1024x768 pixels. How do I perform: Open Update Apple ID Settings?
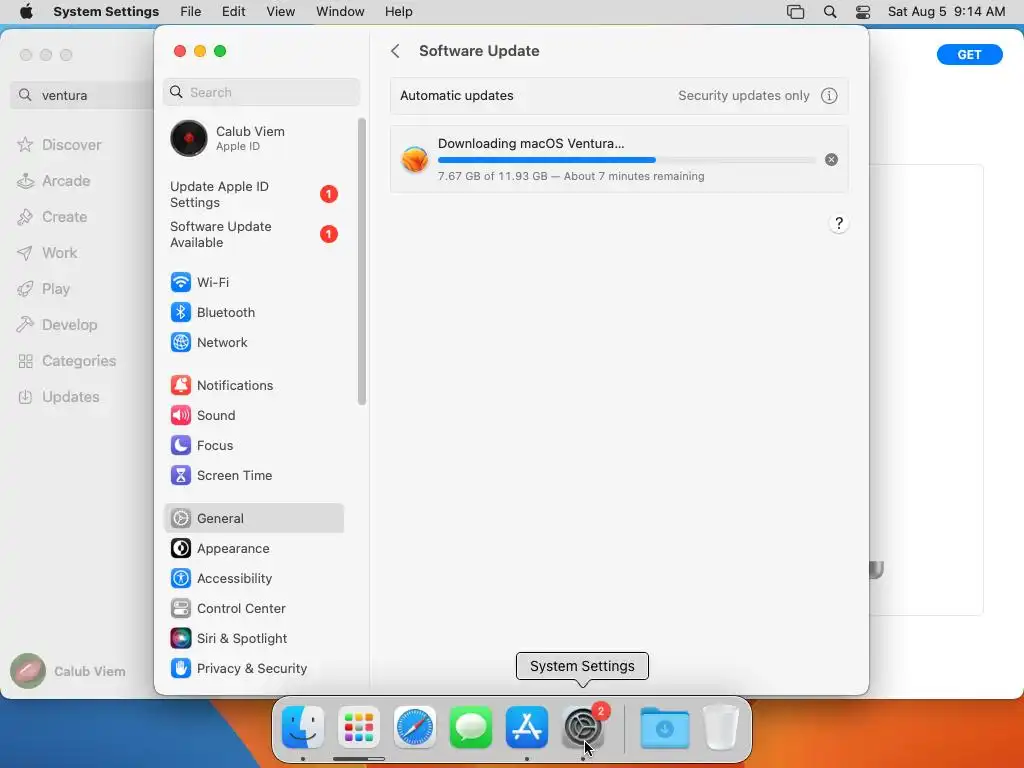(x=253, y=195)
